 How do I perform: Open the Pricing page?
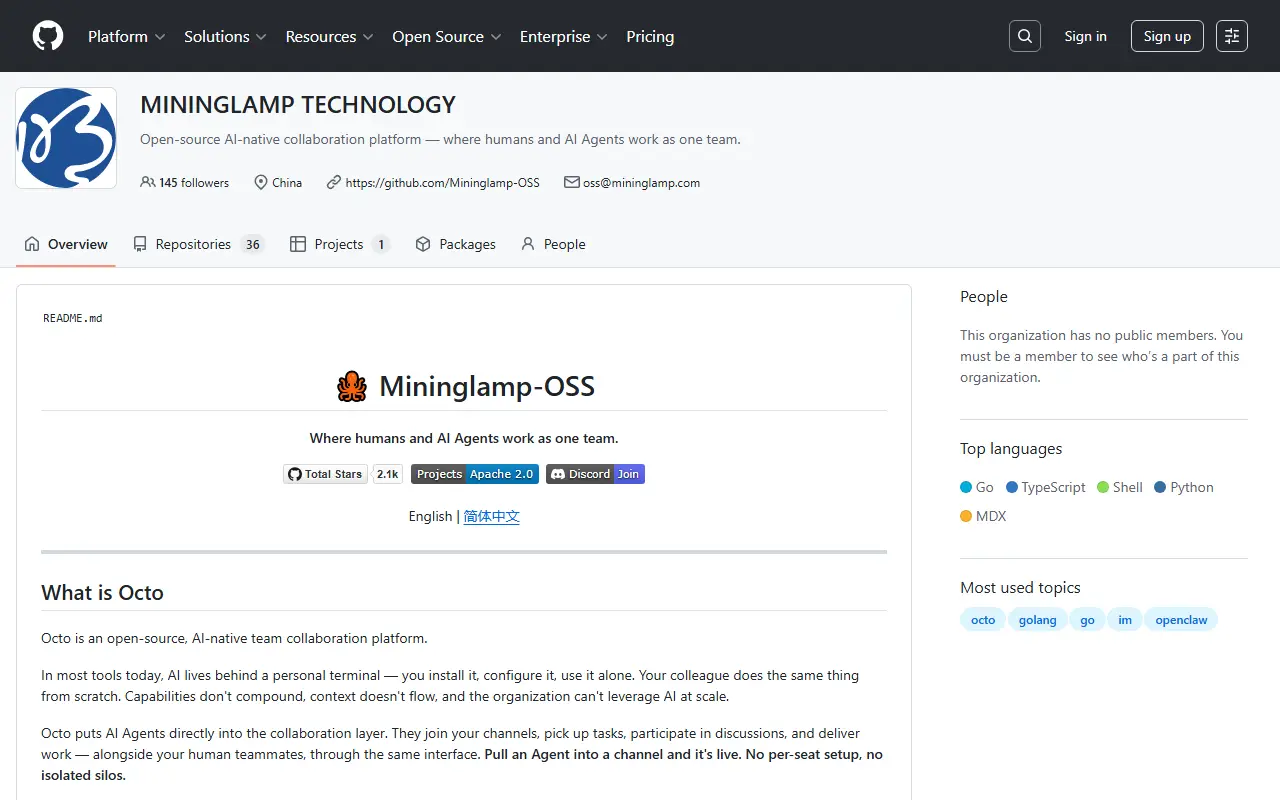point(650,36)
